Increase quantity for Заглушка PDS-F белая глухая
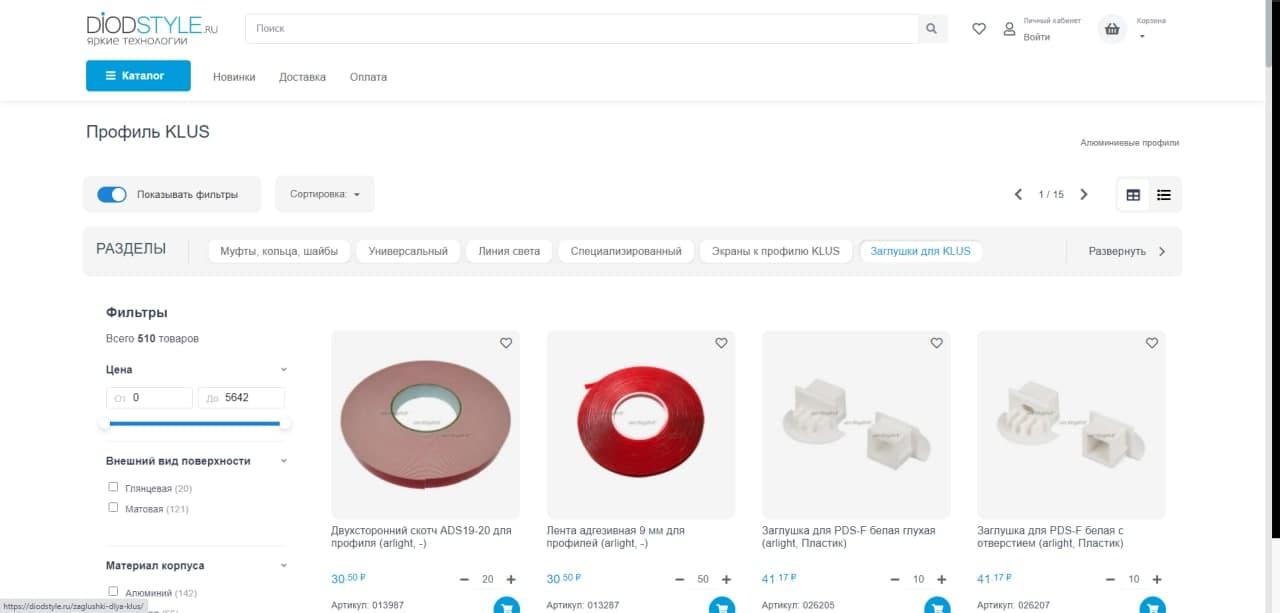 [942, 579]
